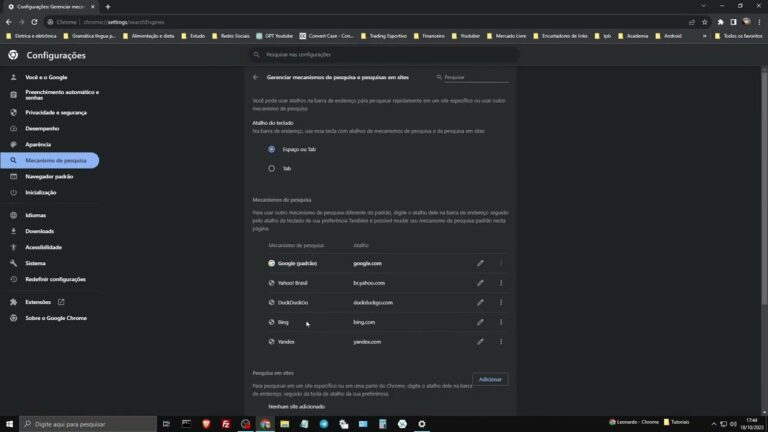Open the 'Redes Sociais' bookmark folder
The image size is (768, 432).
(x=231, y=36)
